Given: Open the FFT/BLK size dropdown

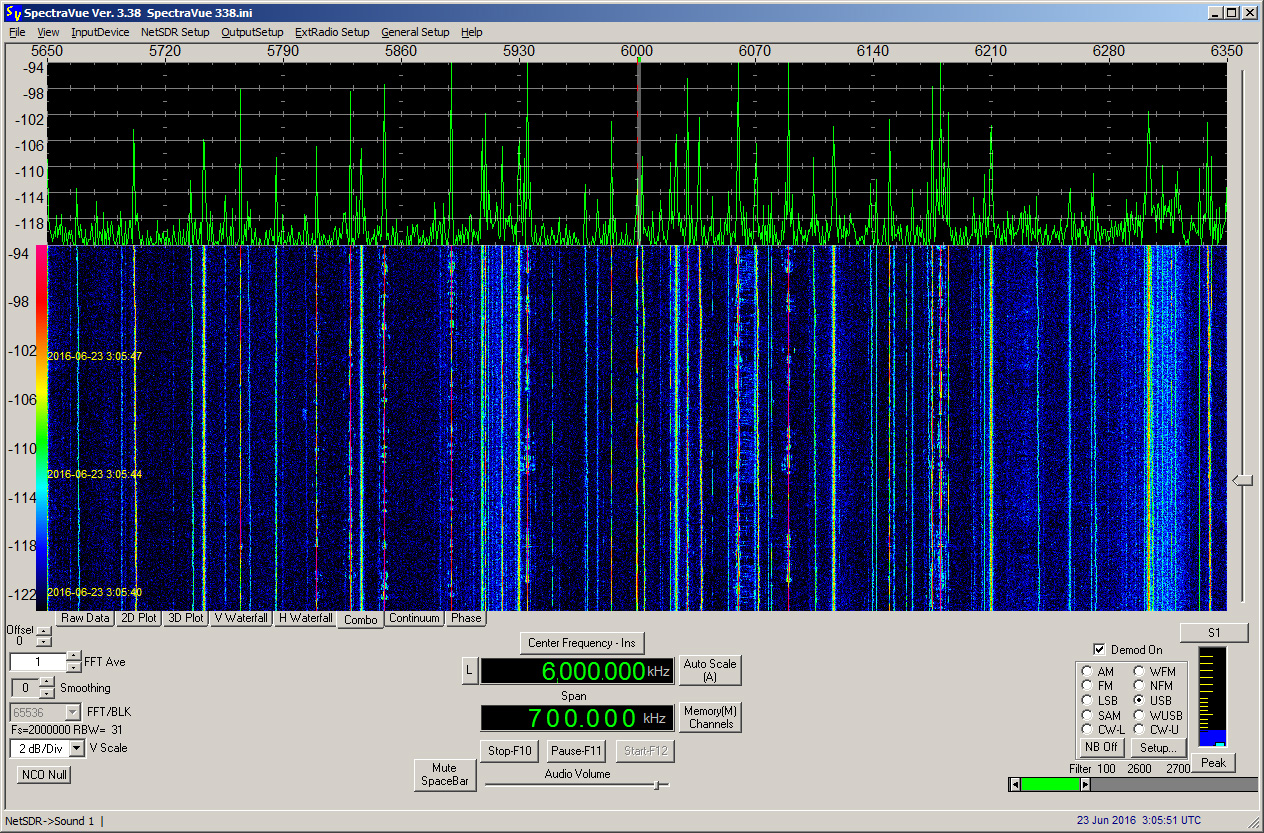Looking at the screenshot, I should 72,712.
